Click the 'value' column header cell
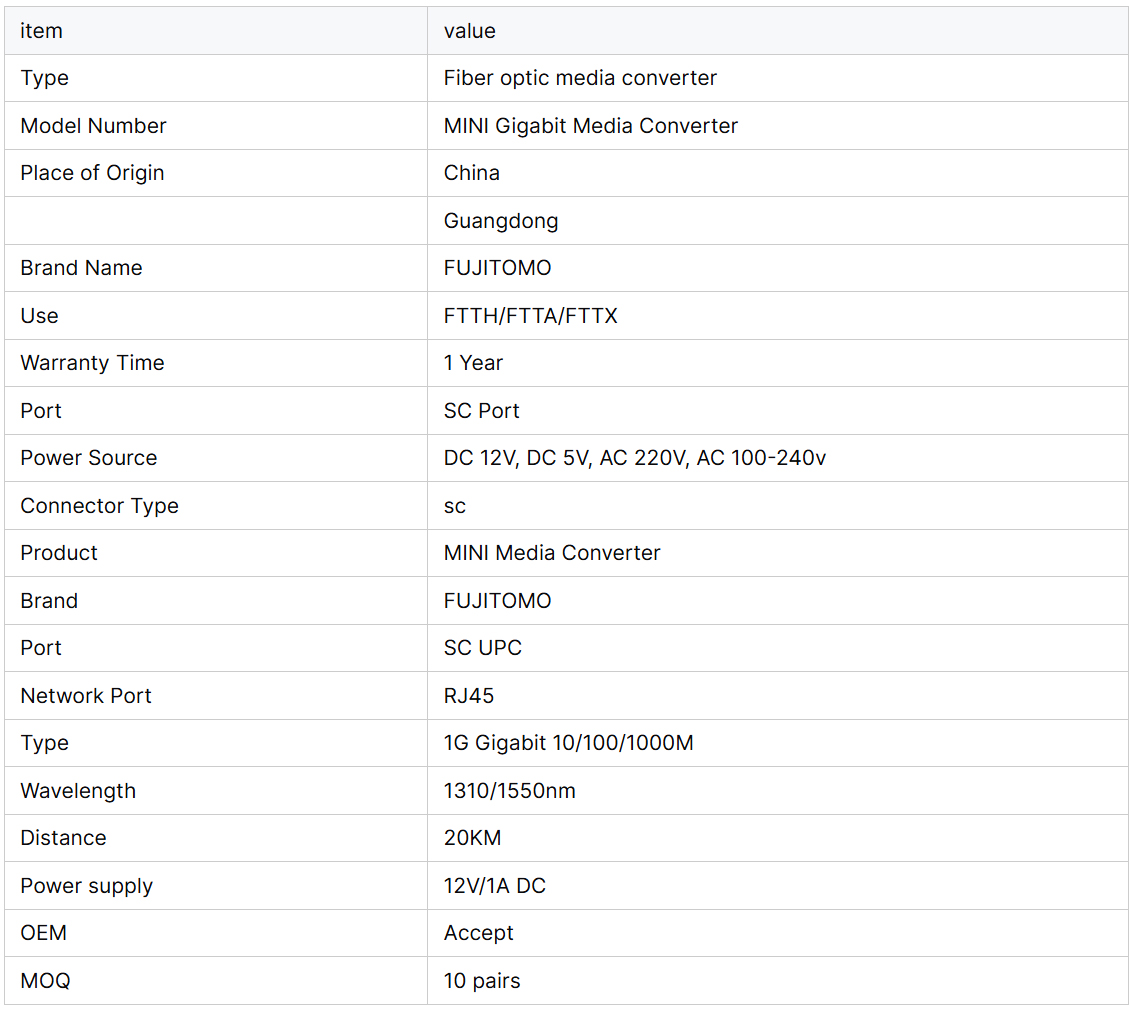The width and height of the screenshot is (1132, 1009). [x=470, y=31]
